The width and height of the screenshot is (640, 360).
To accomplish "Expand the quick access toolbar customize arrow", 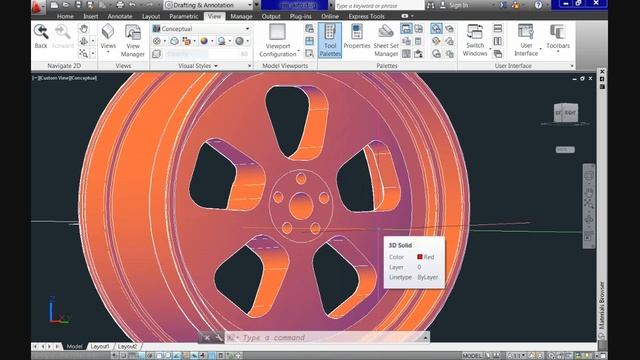I will coord(257,5).
